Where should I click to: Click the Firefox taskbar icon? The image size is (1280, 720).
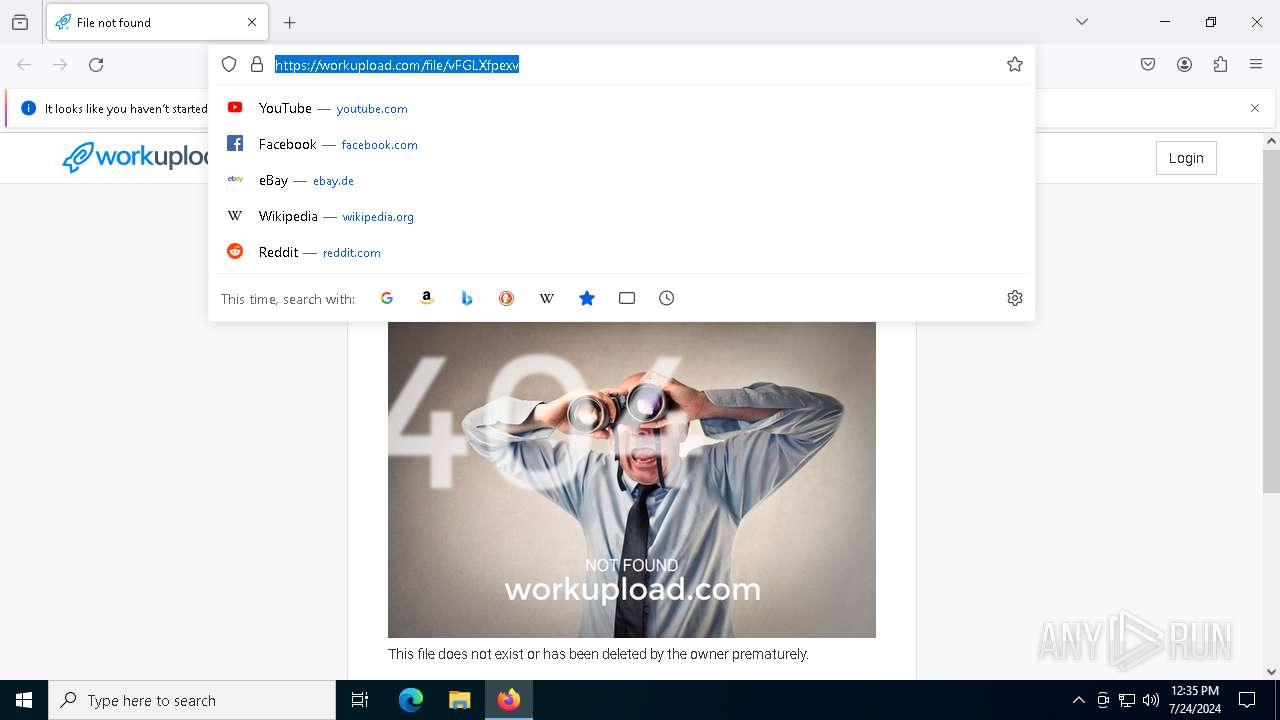click(509, 700)
